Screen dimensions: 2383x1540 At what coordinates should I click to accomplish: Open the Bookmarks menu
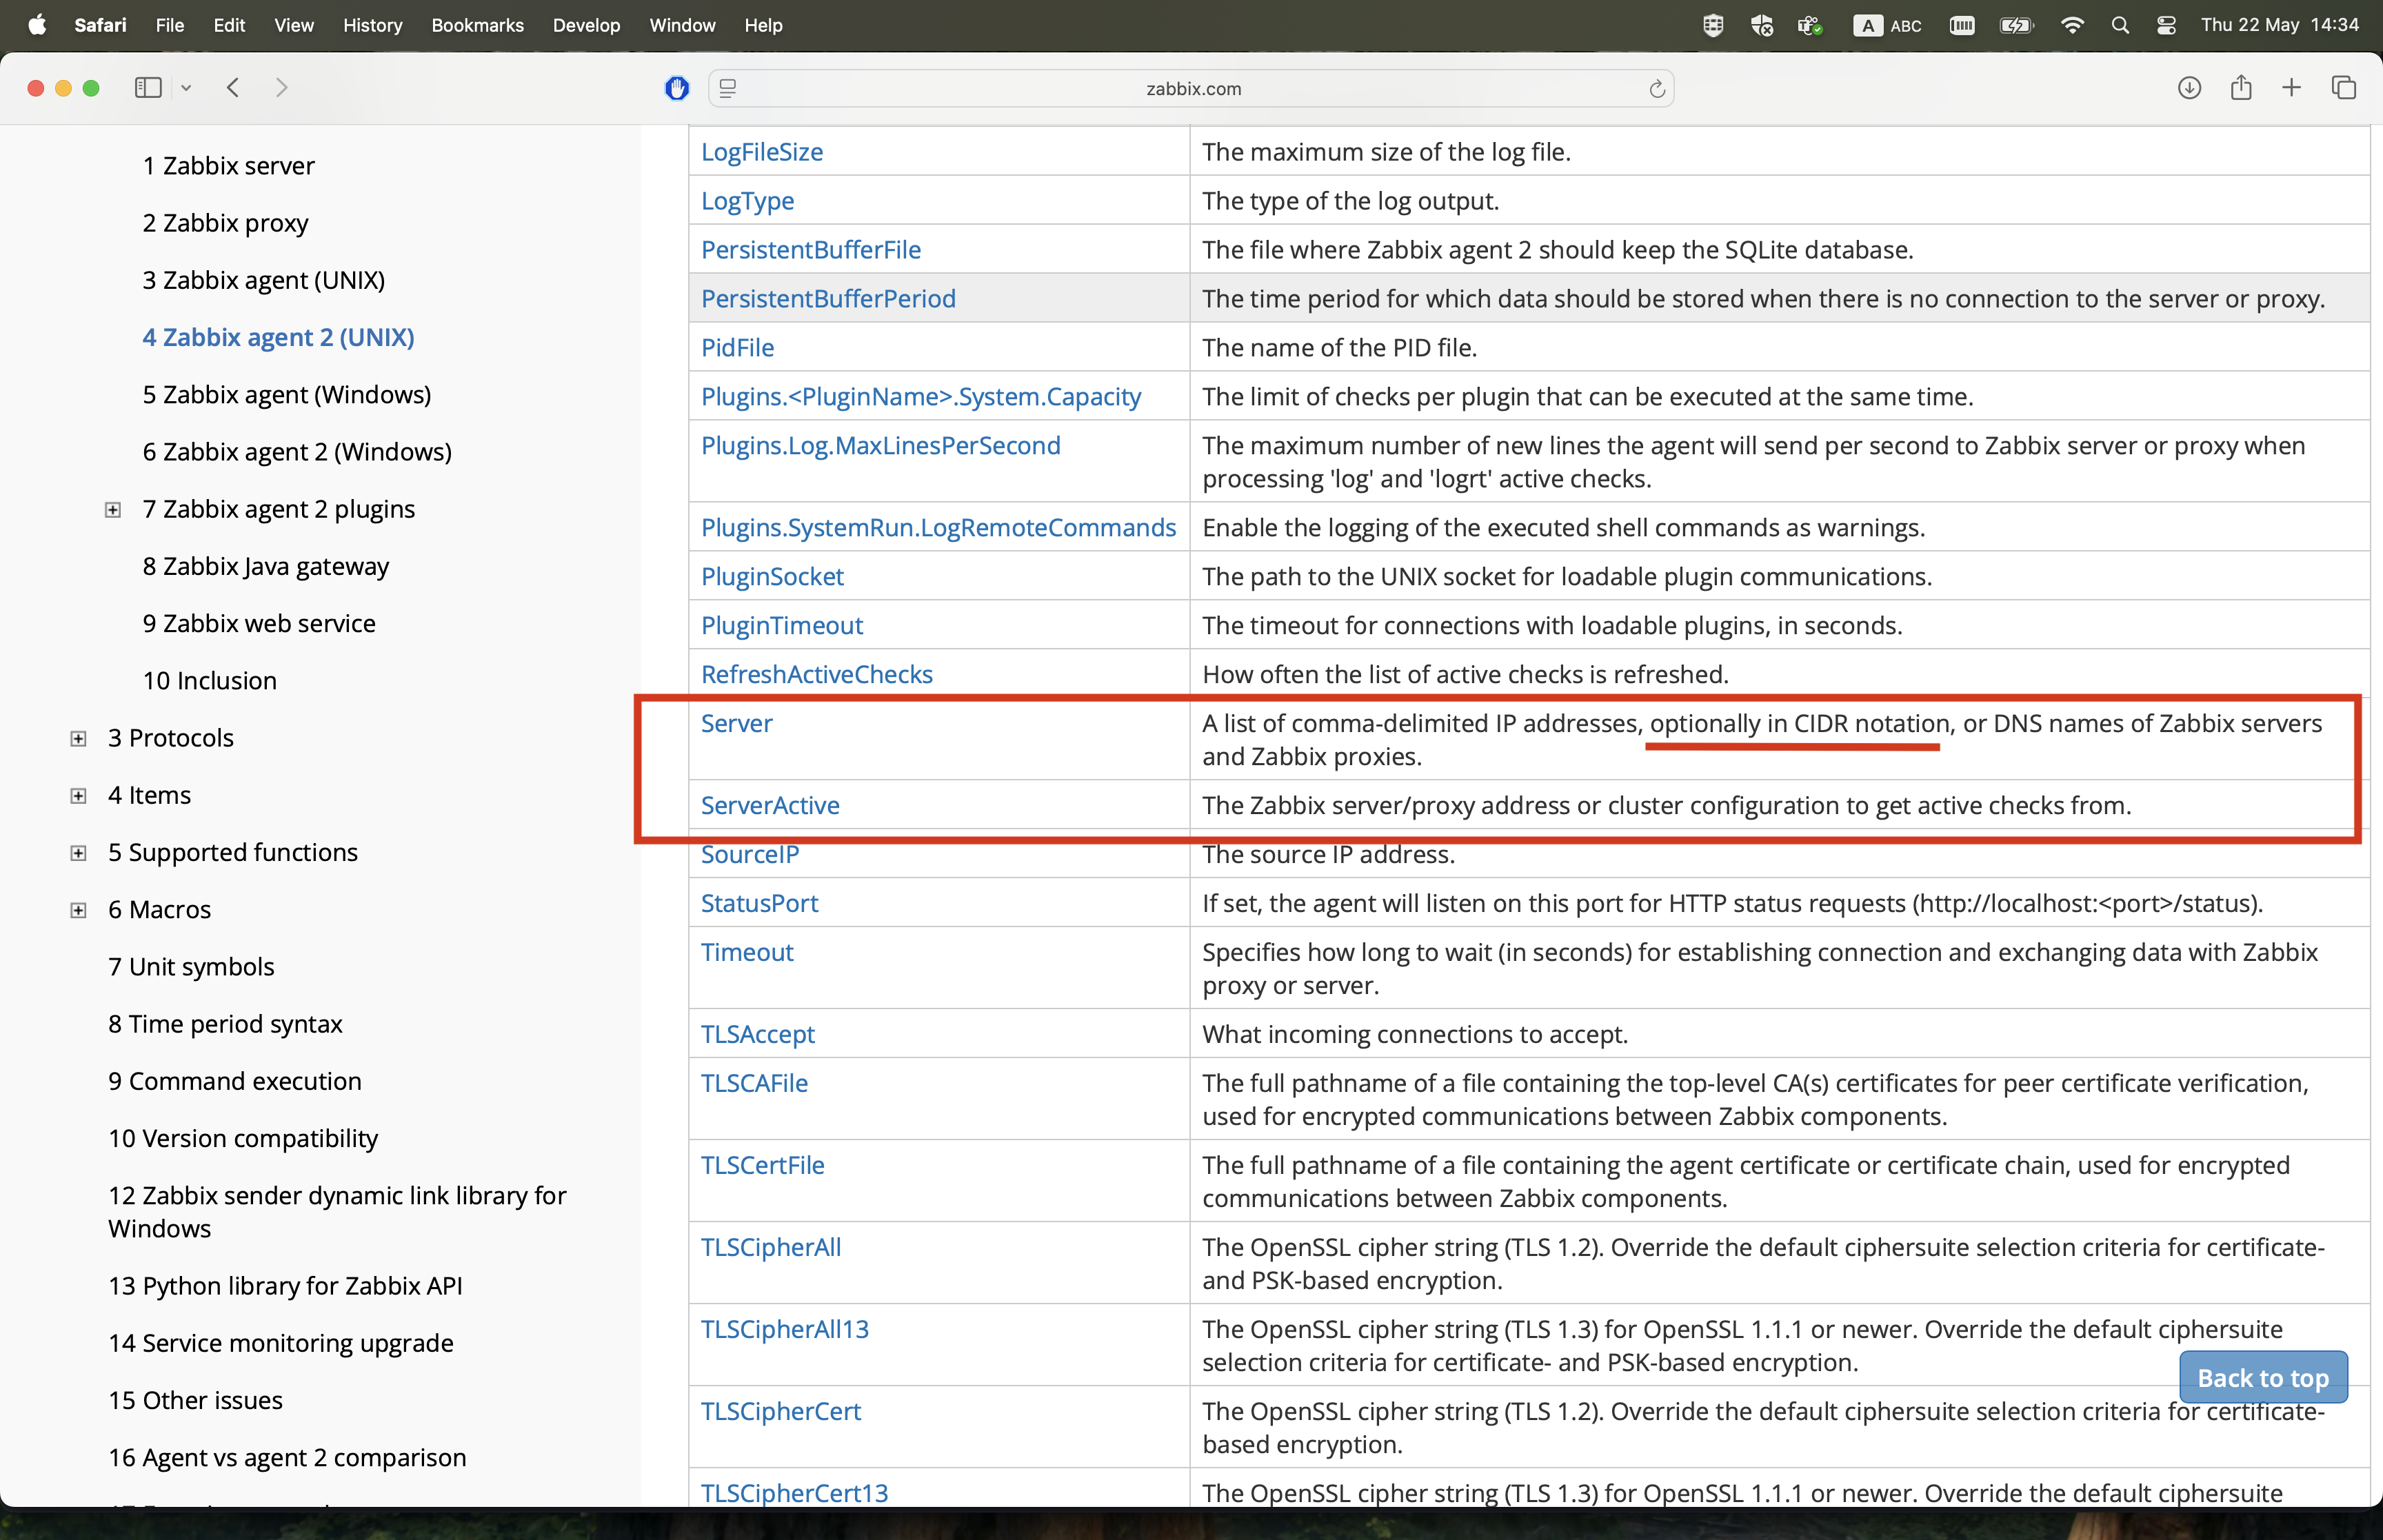pos(477,25)
